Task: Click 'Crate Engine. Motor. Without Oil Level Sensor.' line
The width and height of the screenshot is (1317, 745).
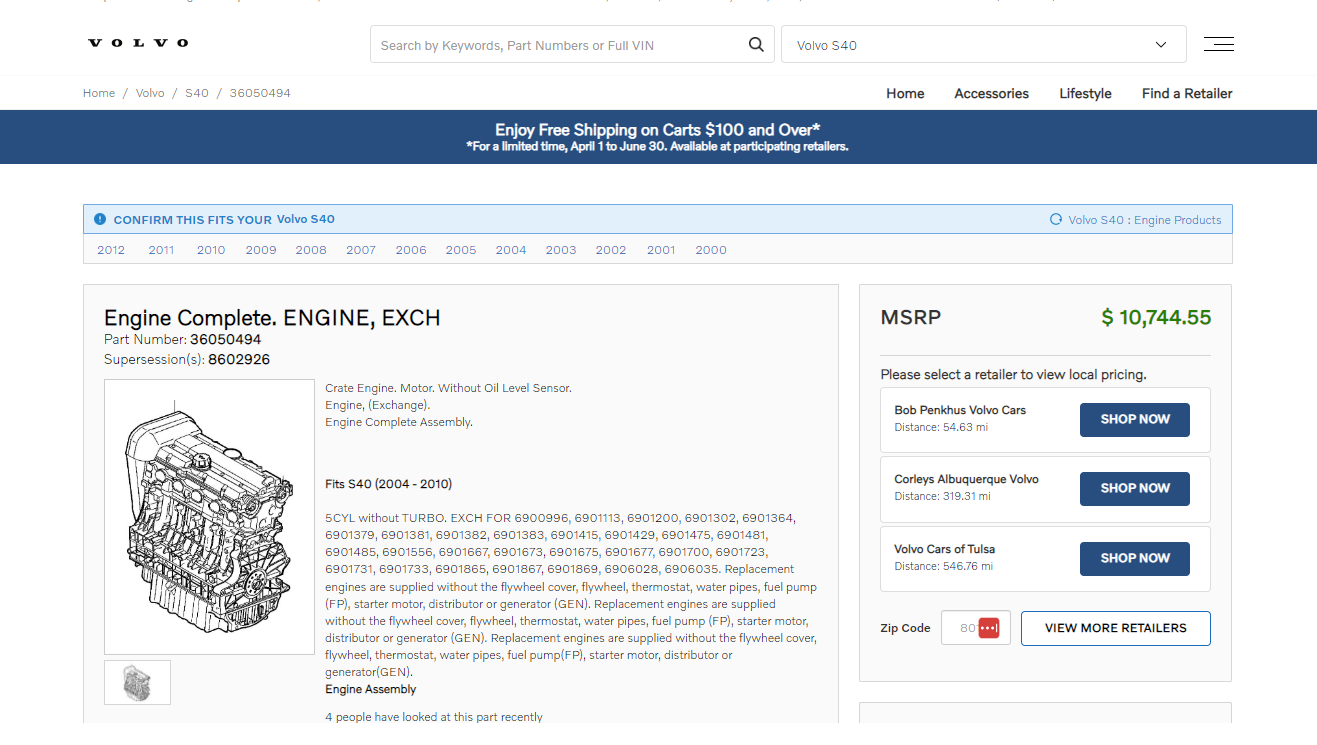Action: [448, 388]
